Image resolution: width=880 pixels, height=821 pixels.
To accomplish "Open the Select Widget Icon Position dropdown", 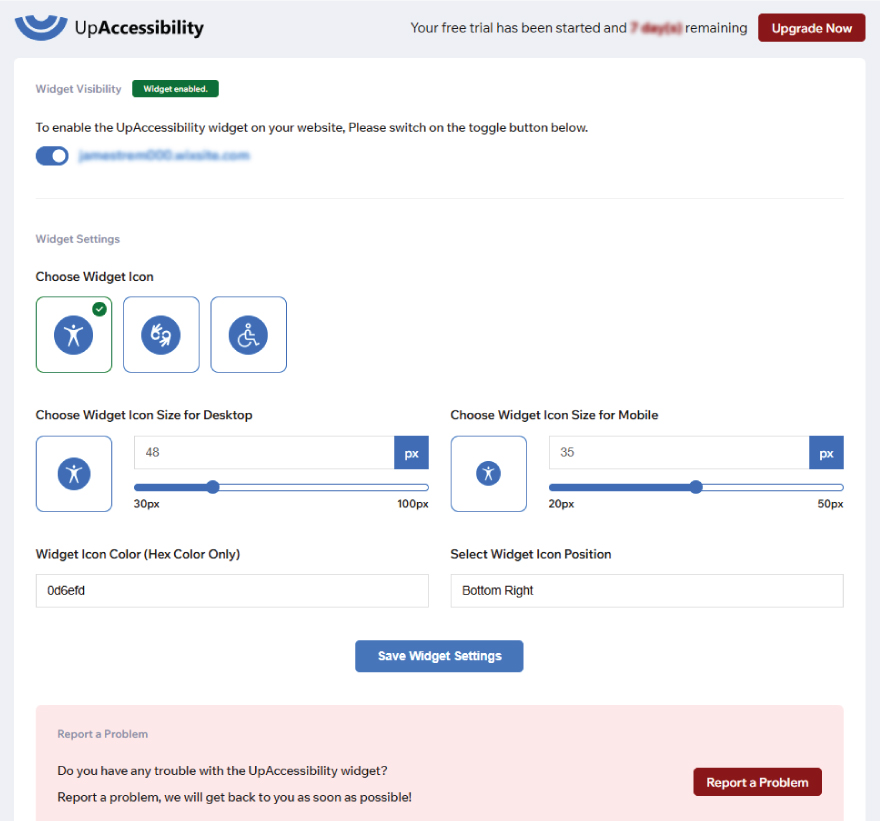I will [x=647, y=590].
